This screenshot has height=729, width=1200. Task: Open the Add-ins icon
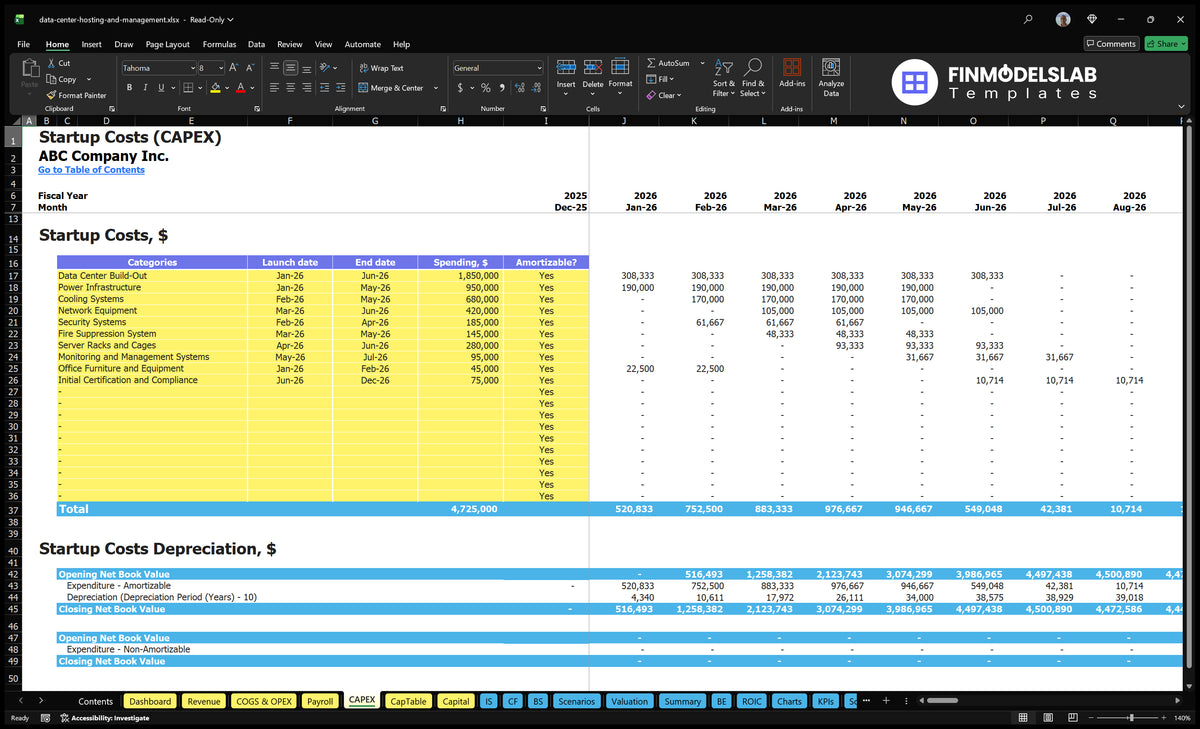point(792,68)
